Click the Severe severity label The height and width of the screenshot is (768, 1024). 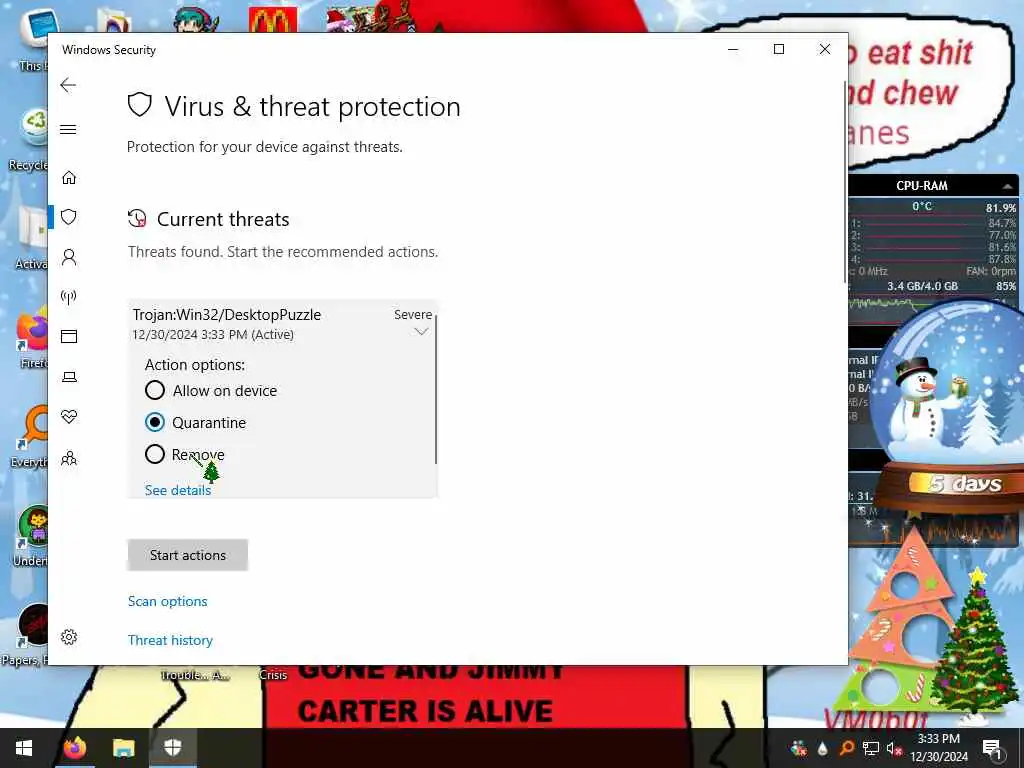[413, 315]
